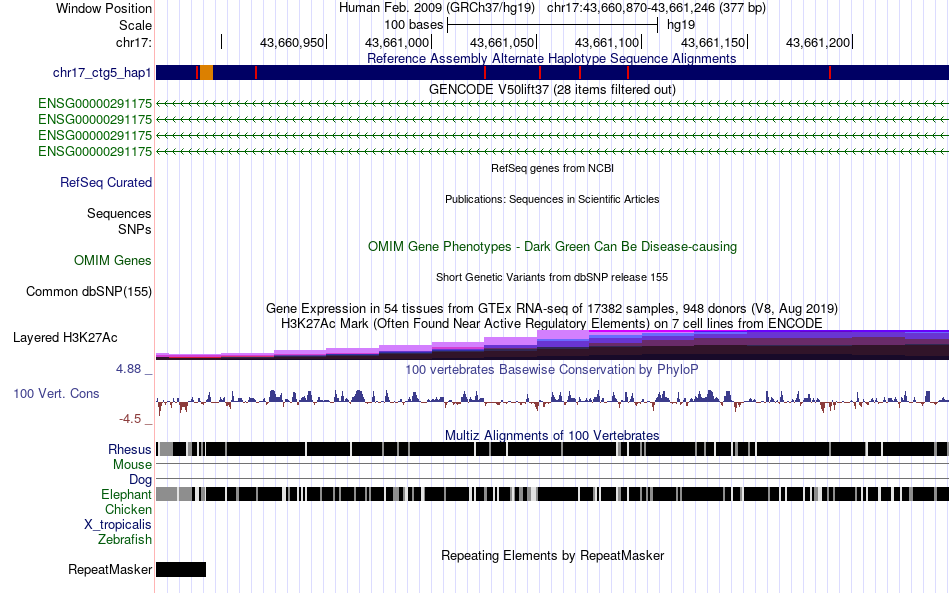Click the chr17:43,660,870-43,661,246 position text

[656, 8]
